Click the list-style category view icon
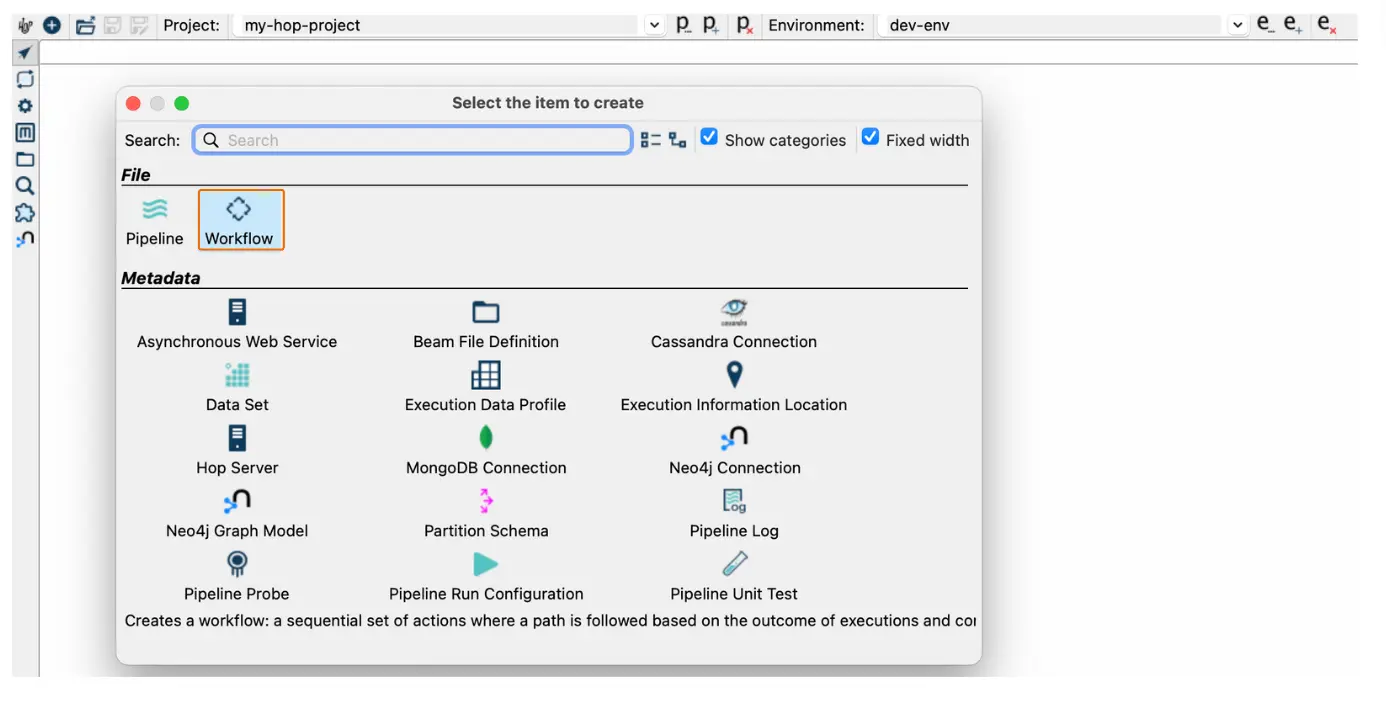 (651, 140)
